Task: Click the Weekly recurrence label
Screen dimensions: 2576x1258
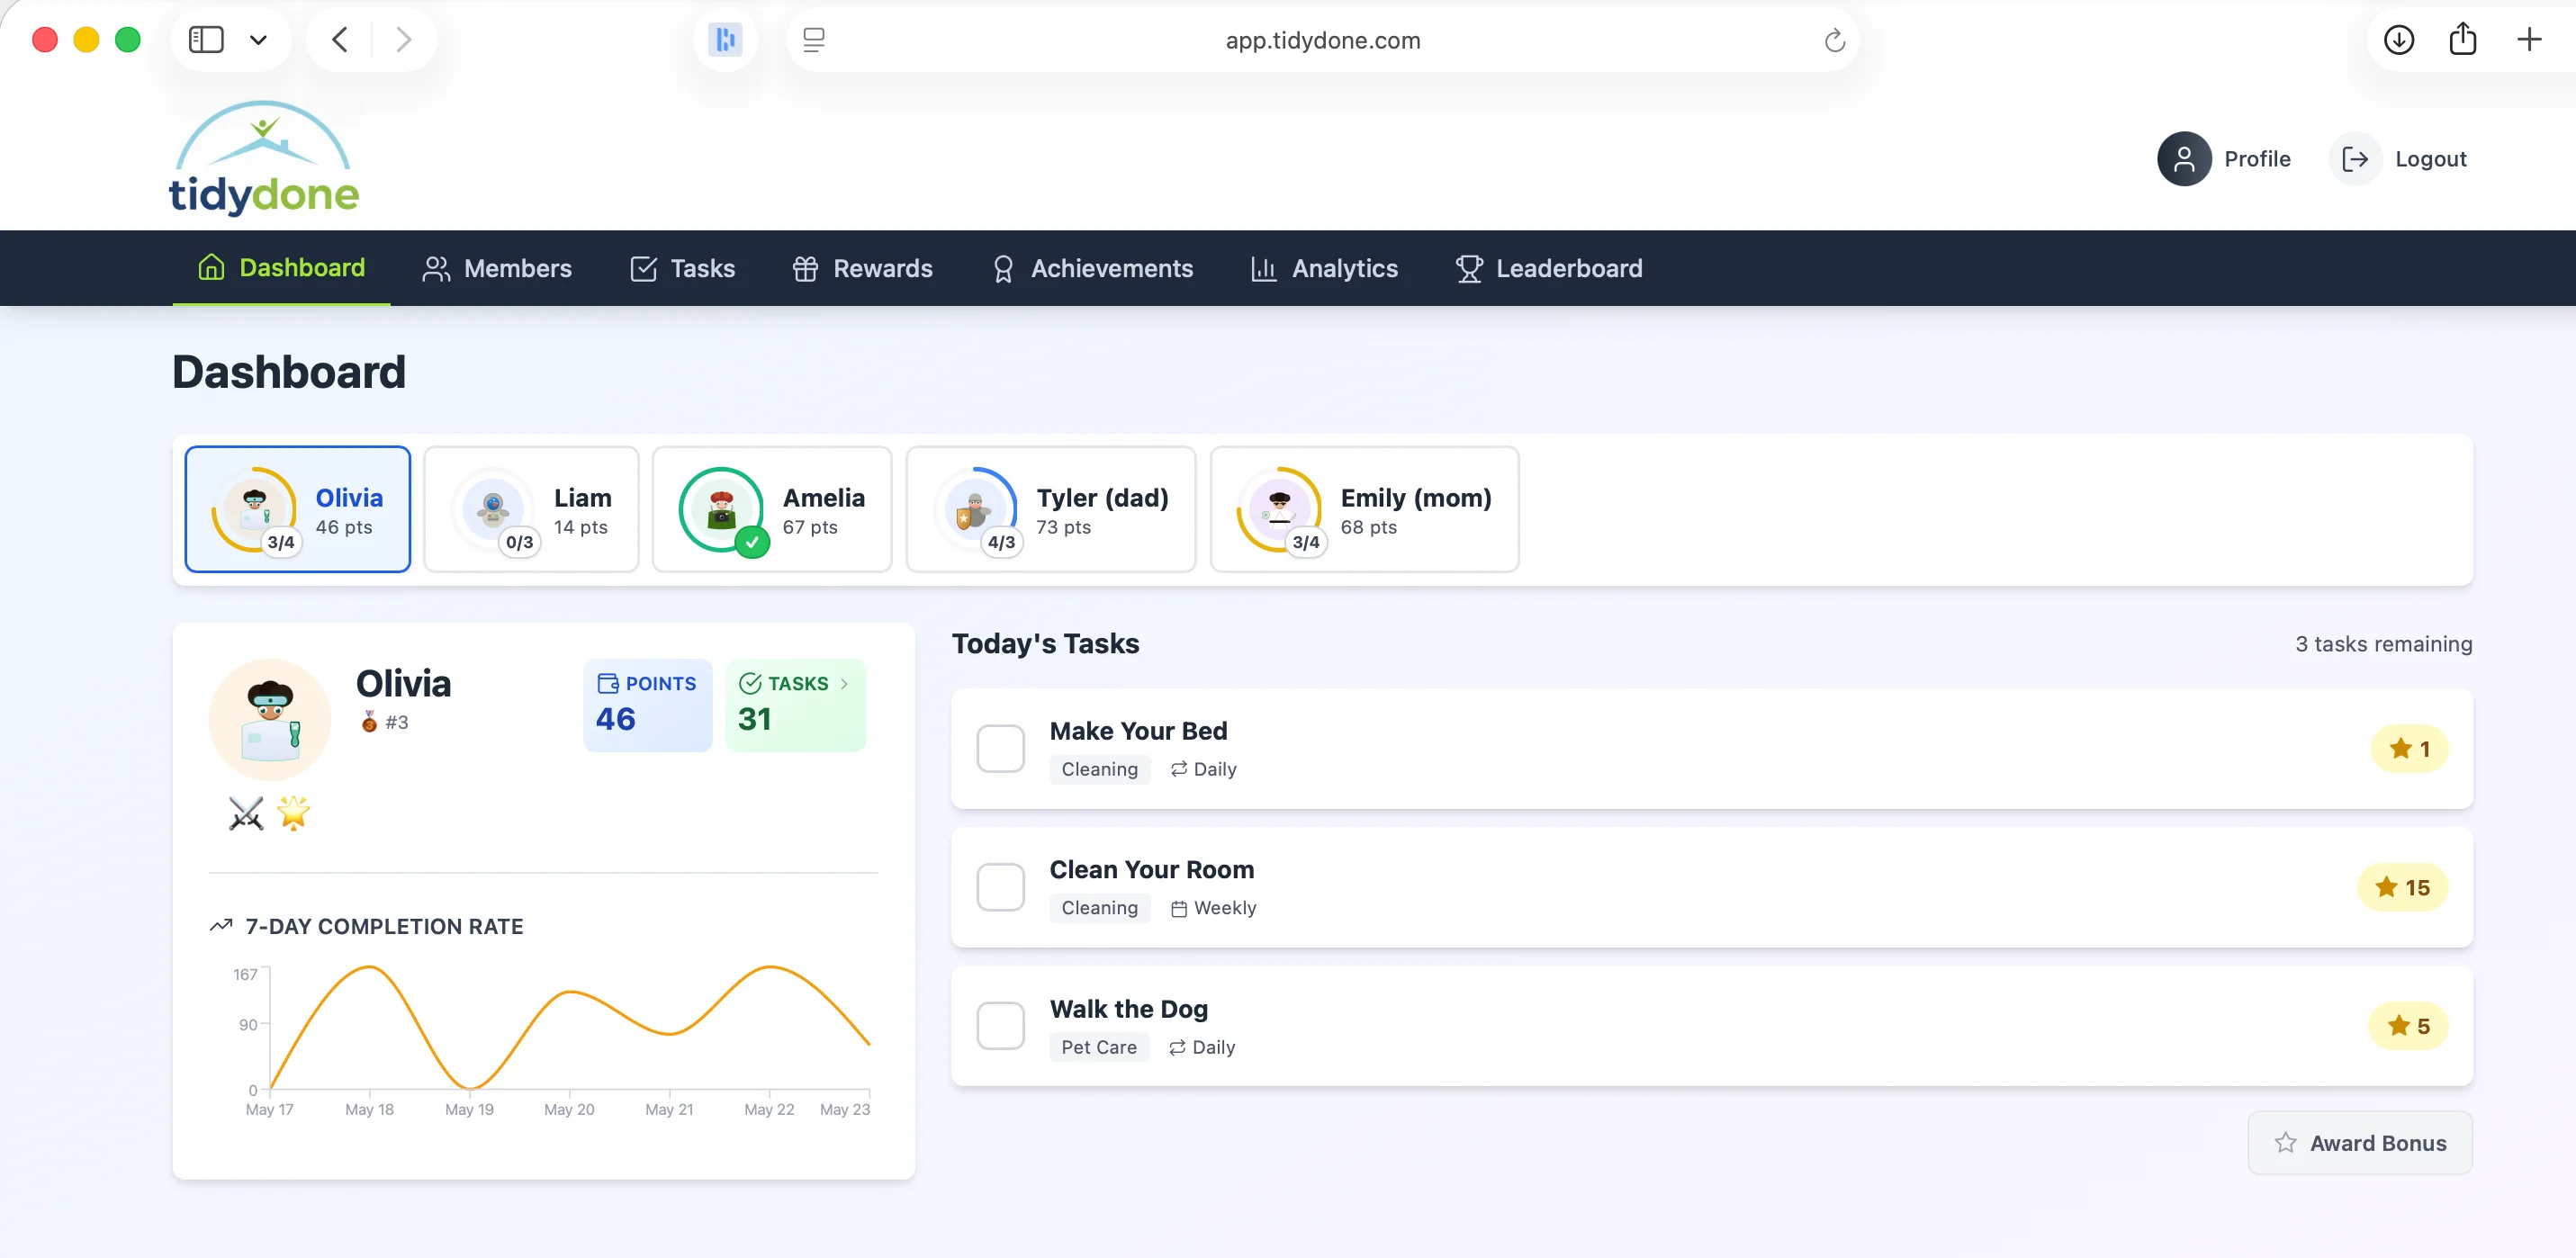Action: pos(1212,908)
